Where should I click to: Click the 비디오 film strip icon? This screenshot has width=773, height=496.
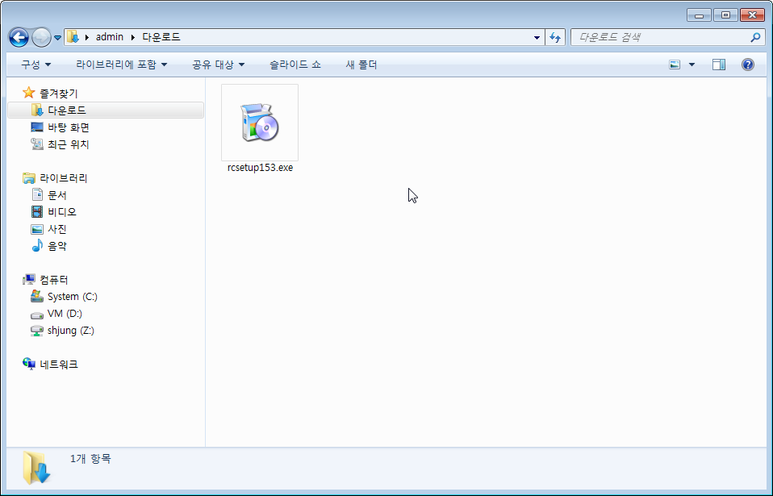tap(37, 212)
